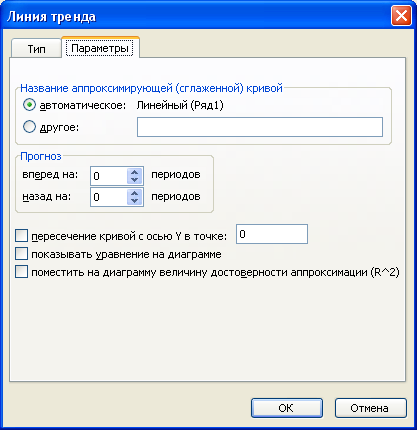Increase назад на forecast periods arrow
Image resolution: width=417 pixels, height=430 pixels.
point(135,193)
